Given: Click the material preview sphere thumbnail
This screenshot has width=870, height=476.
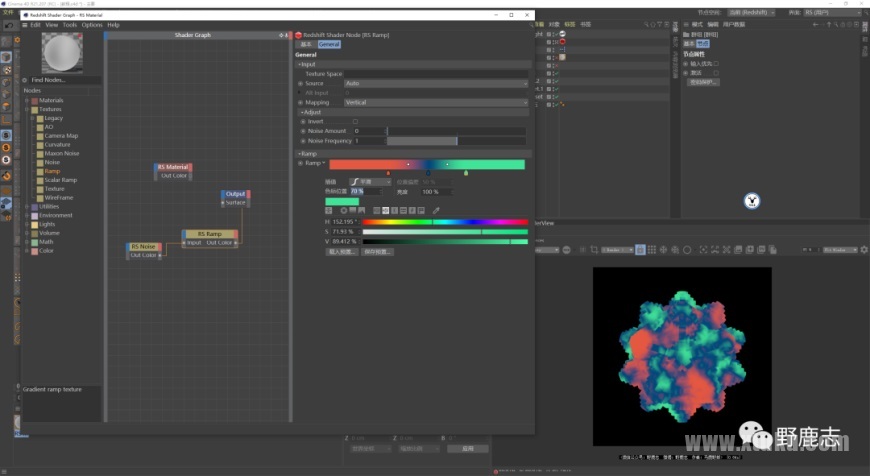Looking at the screenshot, I should point(62,53).
